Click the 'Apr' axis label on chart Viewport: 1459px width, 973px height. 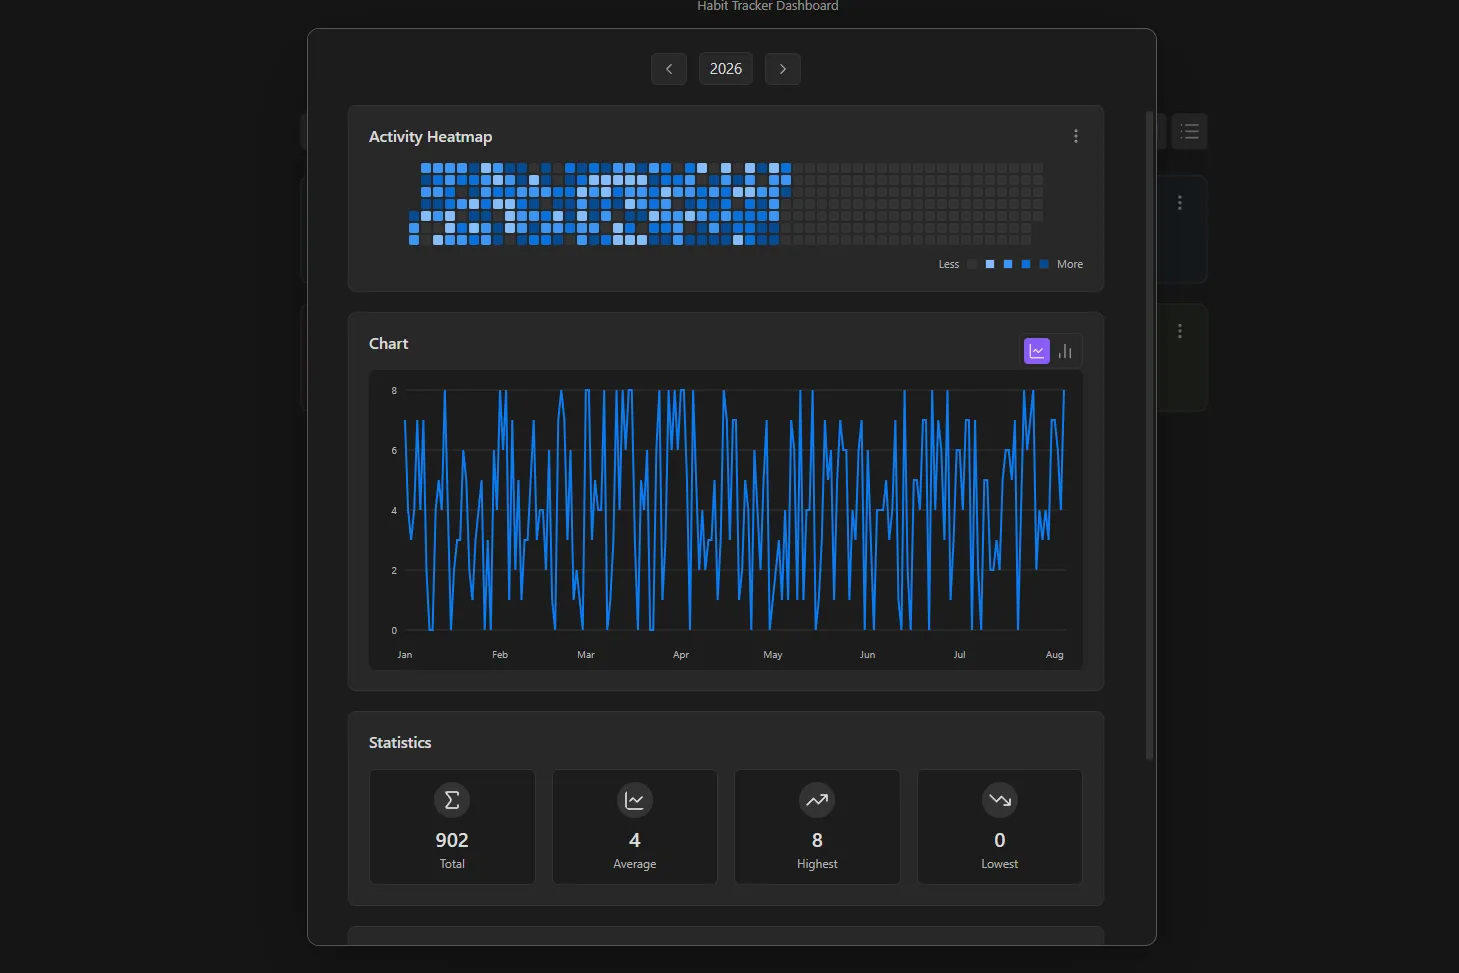pos(681,655)
